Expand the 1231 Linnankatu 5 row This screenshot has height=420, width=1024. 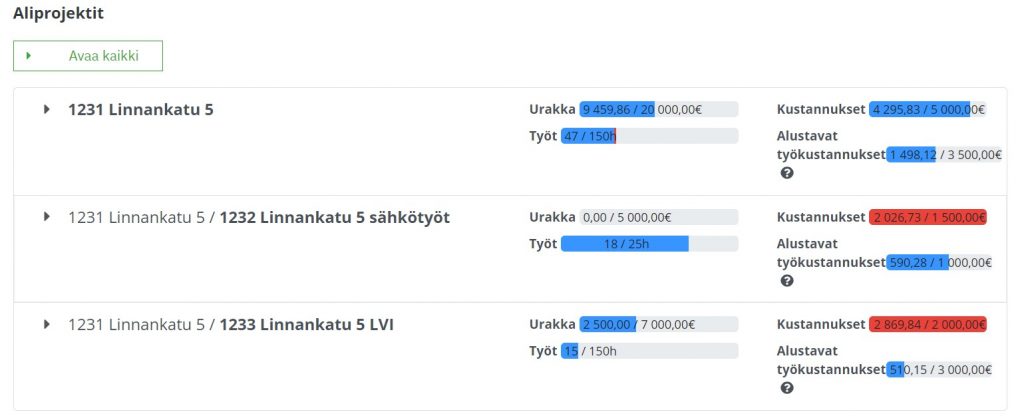[46, 110]
